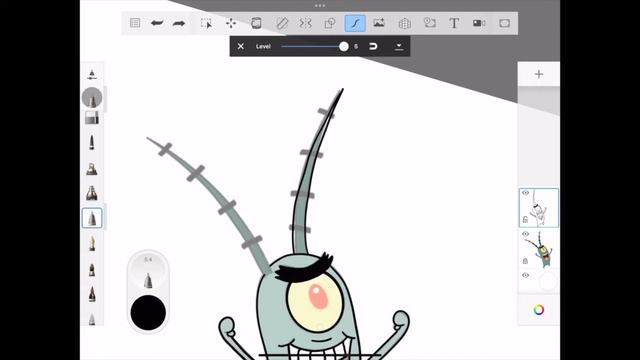
Task: Open the black color puck
Action: click(x=148, y=312)
